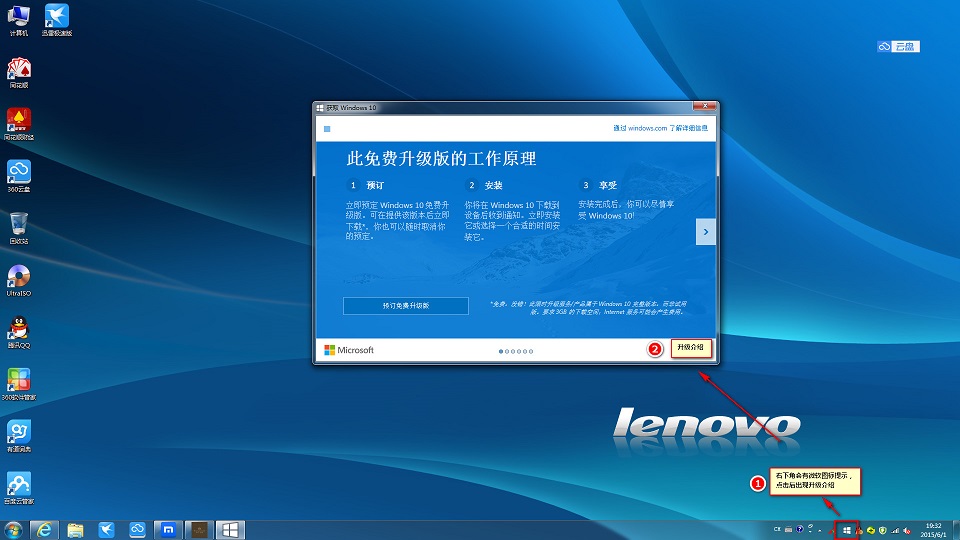The image size is (960, 540).
Task: Open the network signal tray icon
Action: (895, 530)
